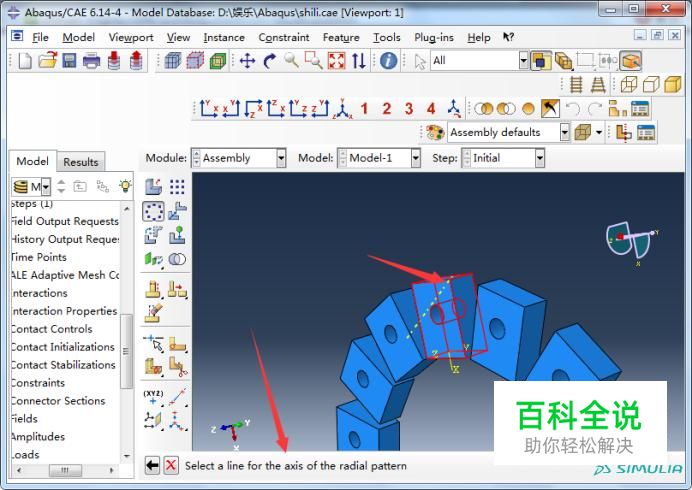Toggle the solid orange circle display icon
Image resolution: width=692 pixels, height=490 pixels.
[x=528, y=109]
